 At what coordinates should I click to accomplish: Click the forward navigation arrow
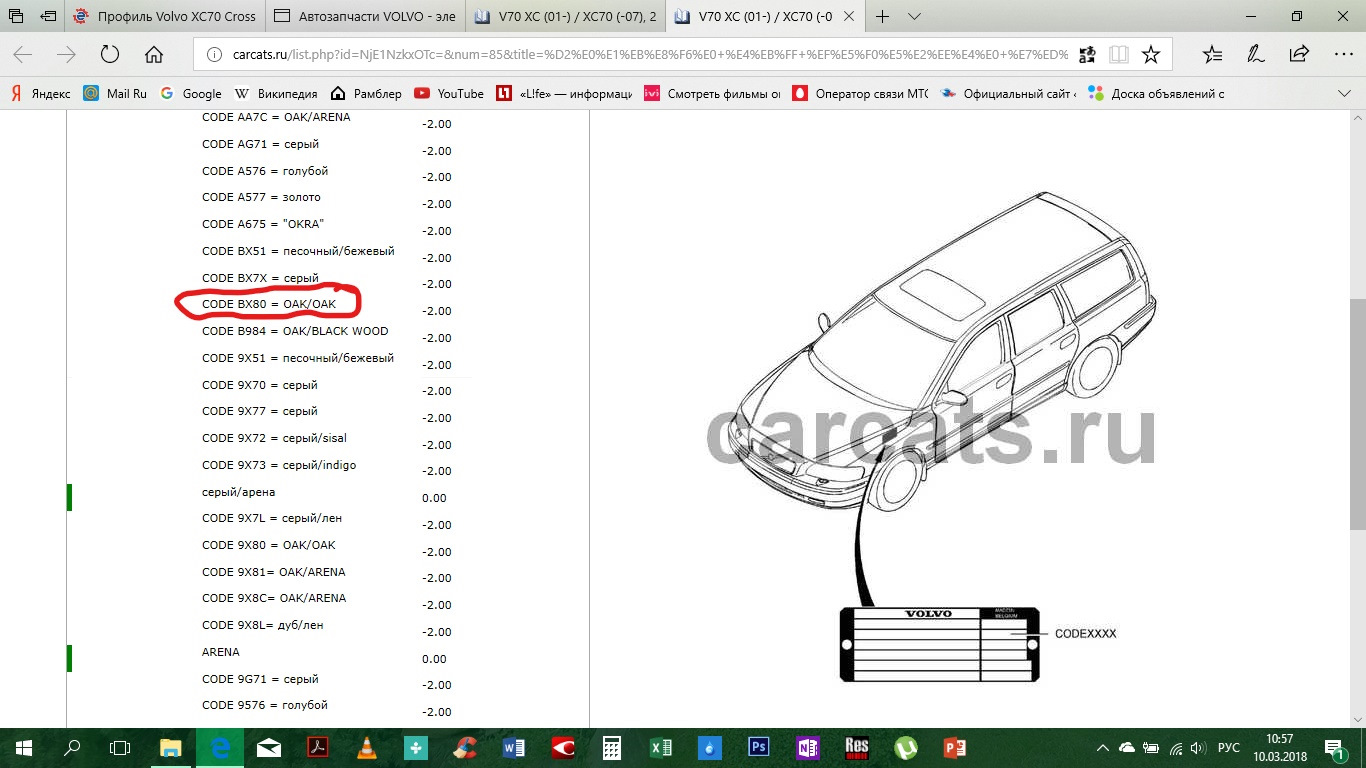tap(66, 55)
